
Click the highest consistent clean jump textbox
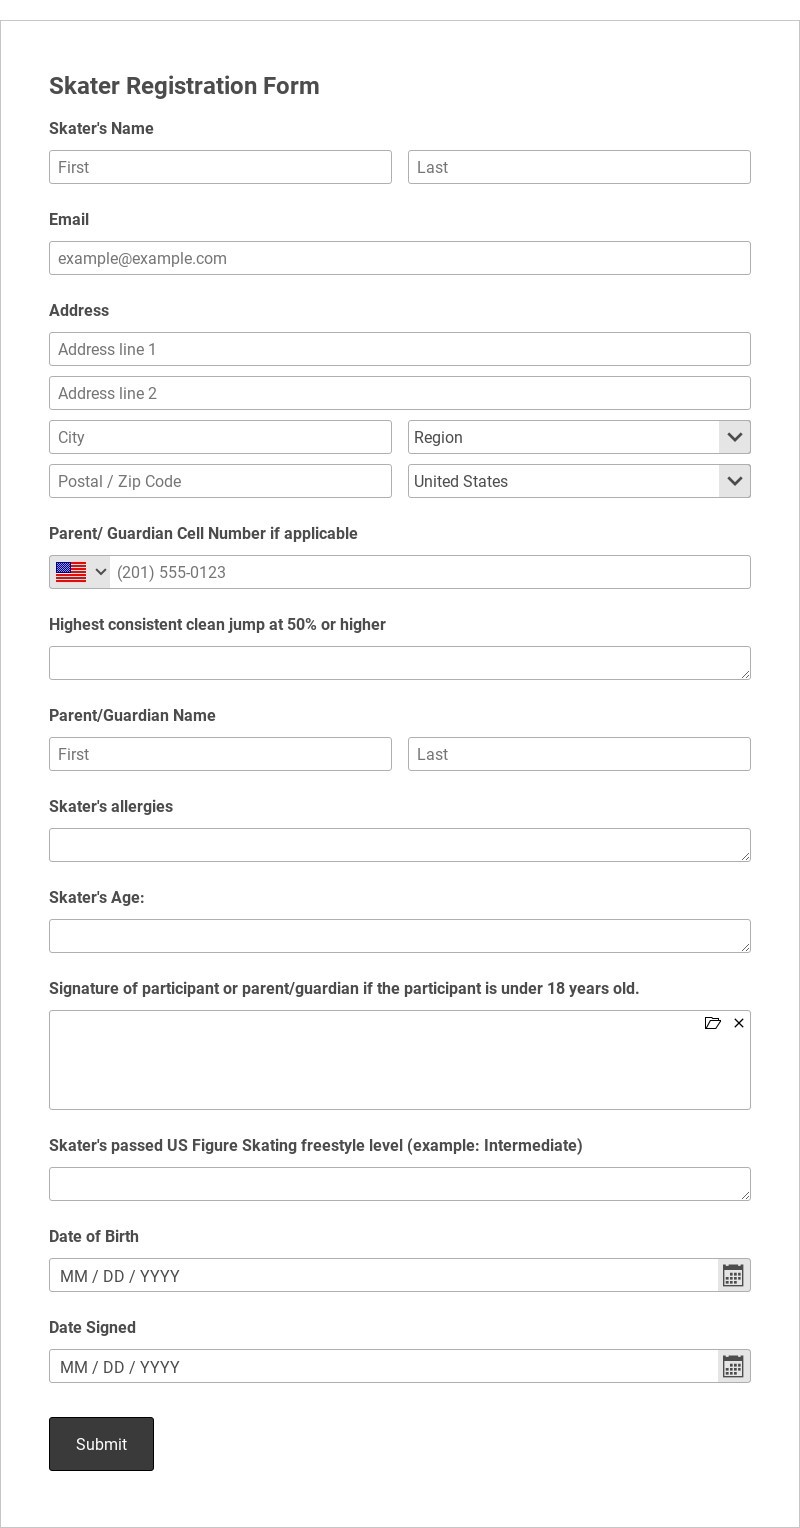click(x=400, y=663)
